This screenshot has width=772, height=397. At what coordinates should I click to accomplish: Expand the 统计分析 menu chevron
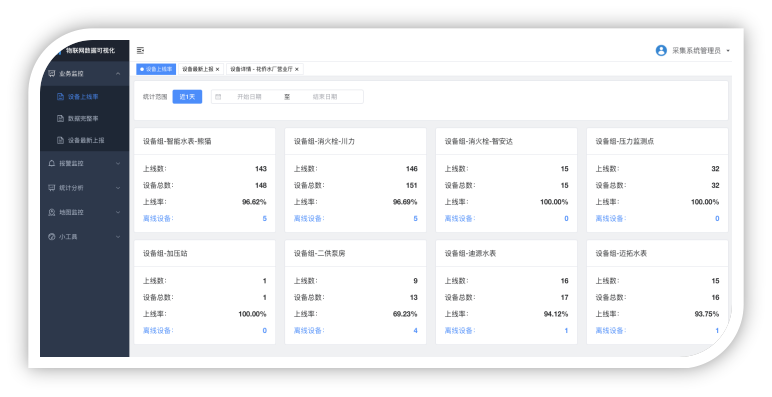(118, 188)
